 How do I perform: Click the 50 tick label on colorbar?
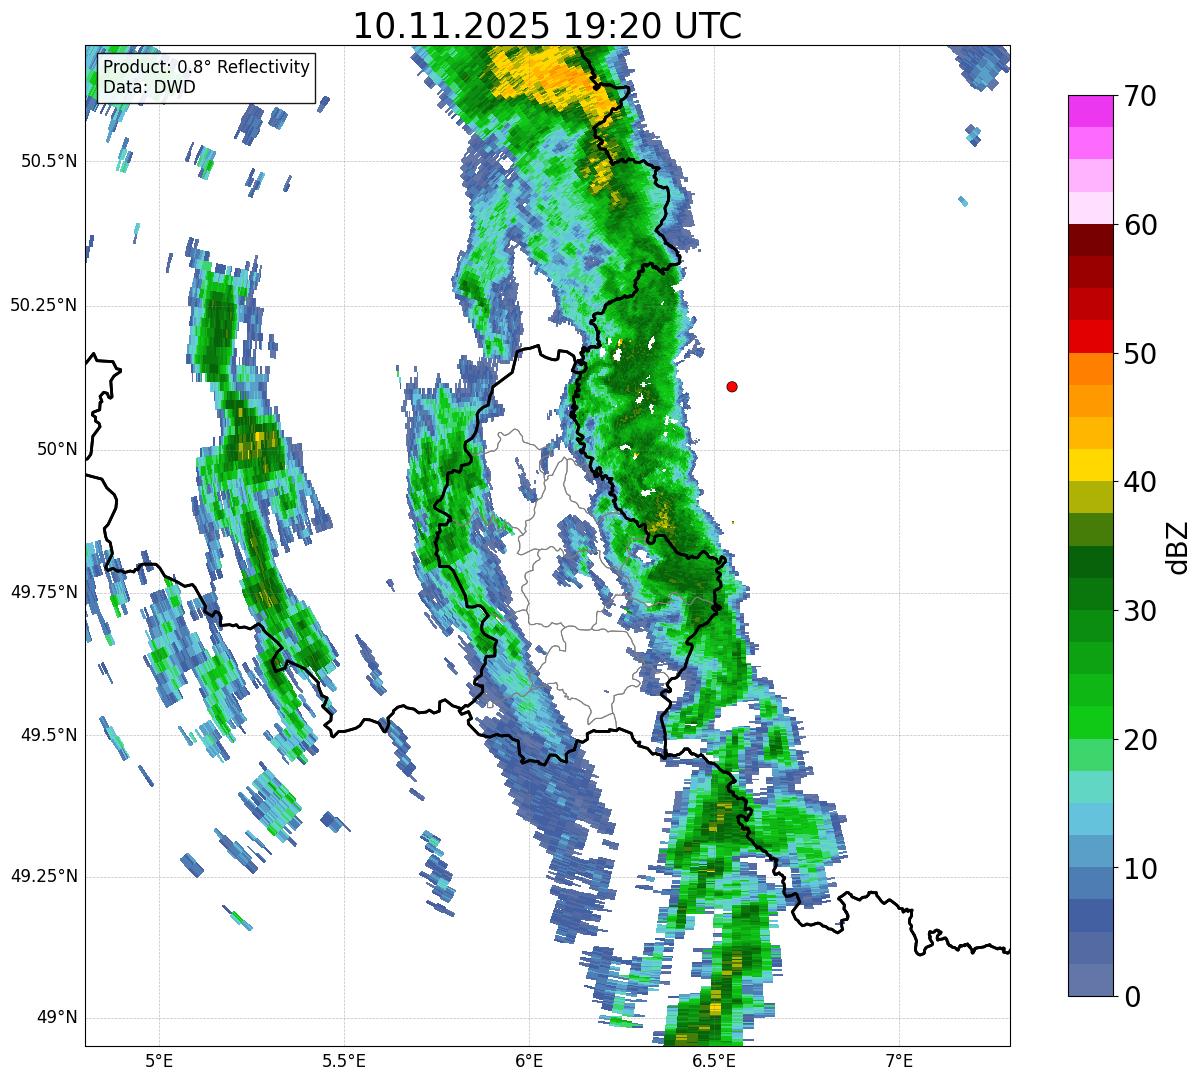tap(1141, 354)
